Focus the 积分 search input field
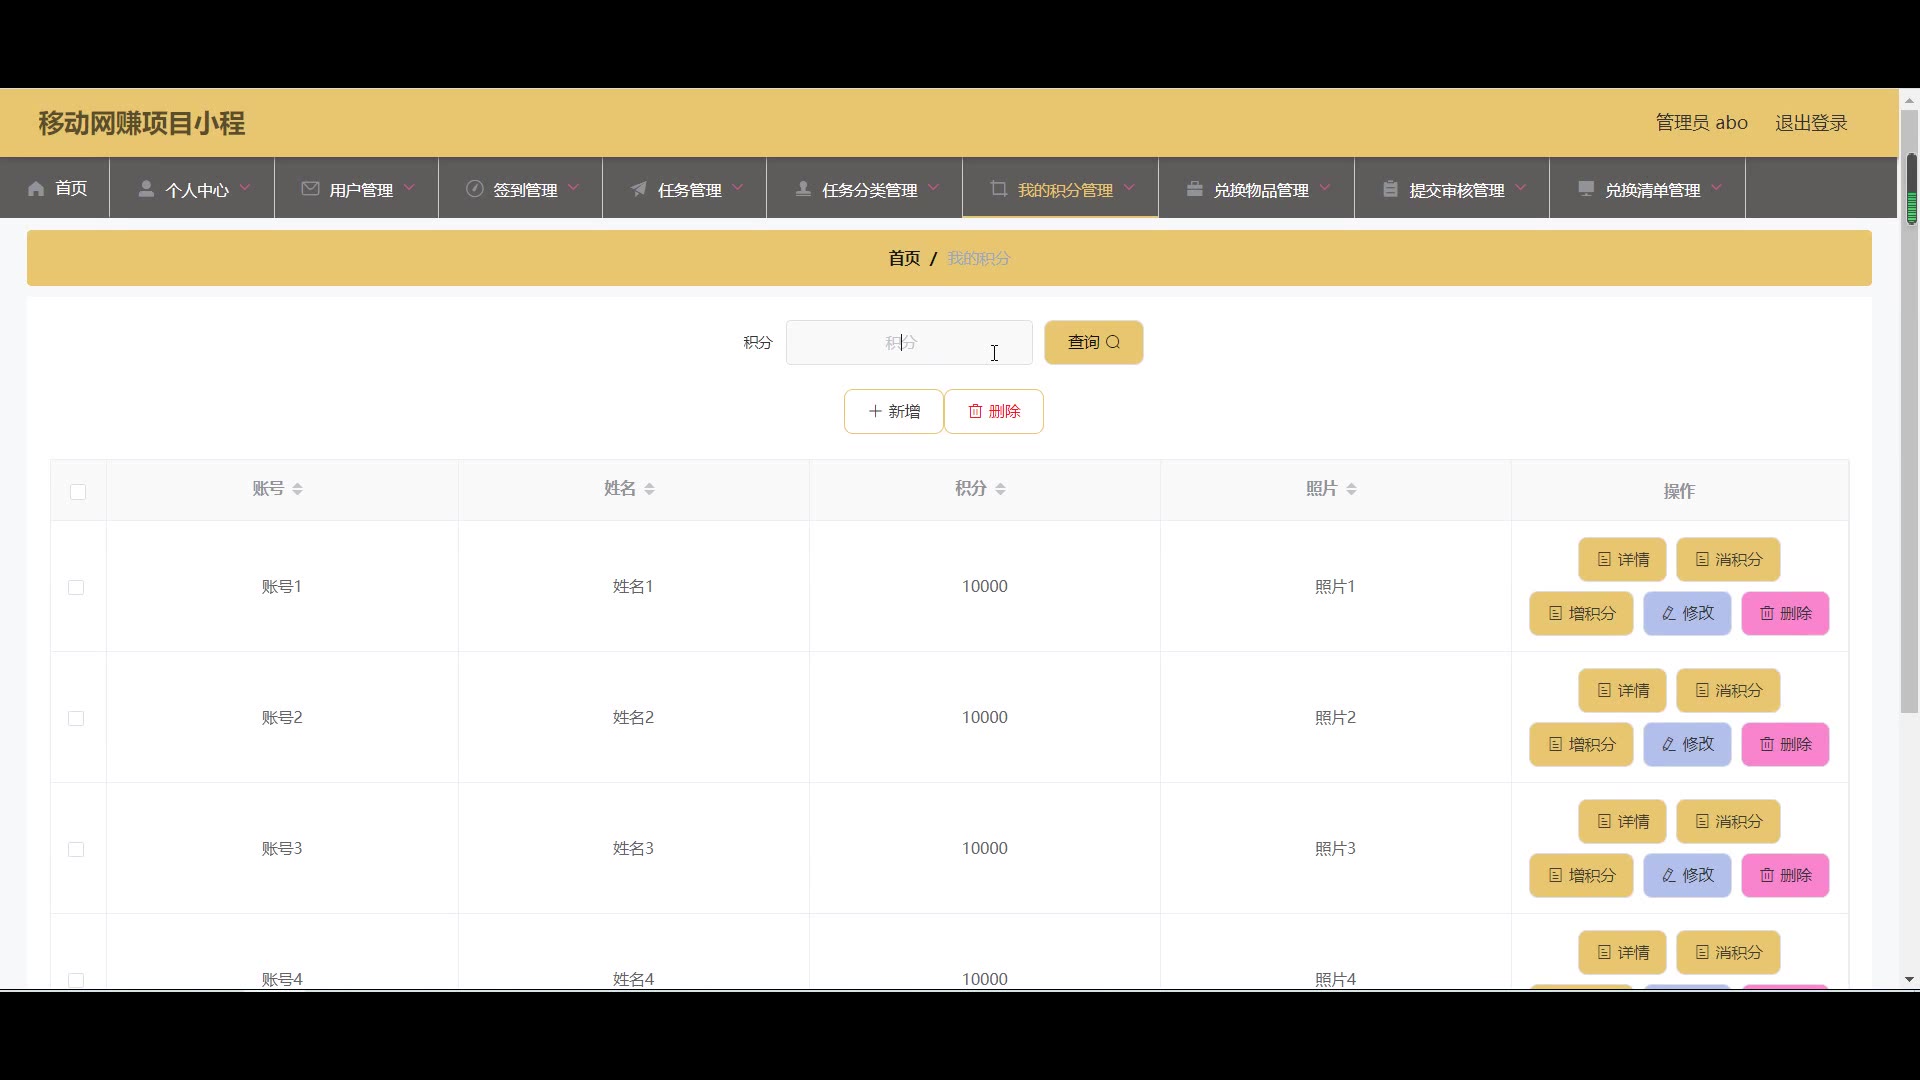 pos(908,343)
